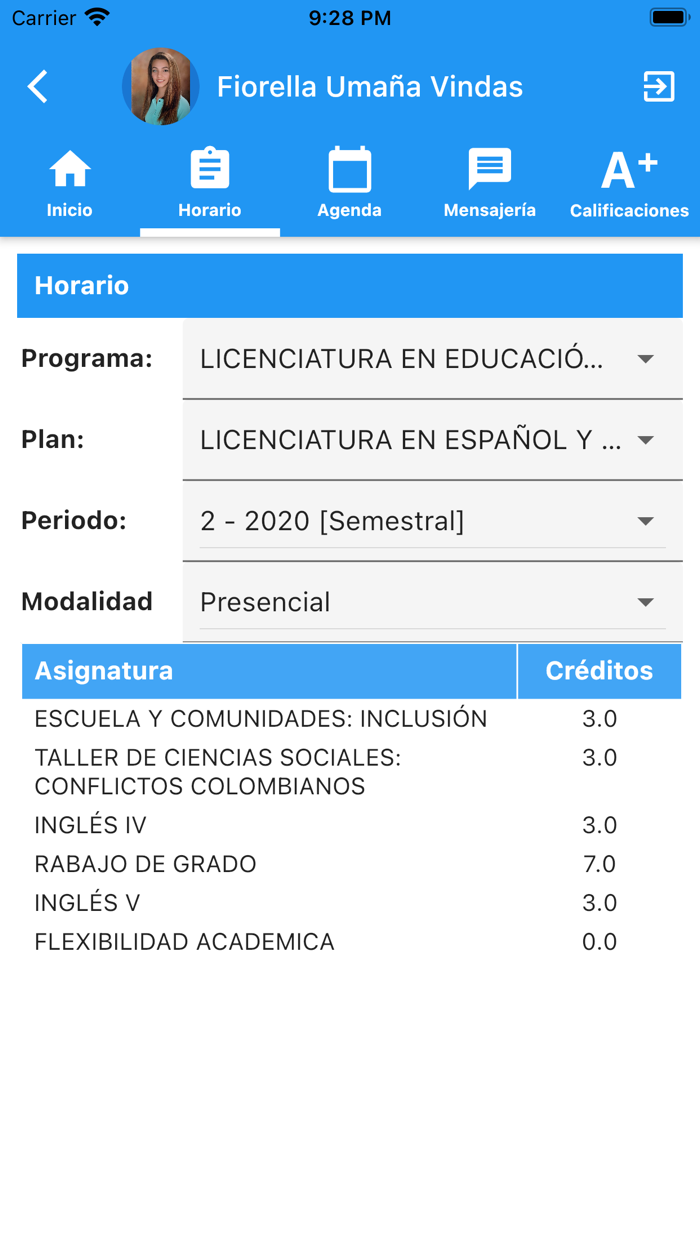Tap the back arrow icon
The height and width of the screenshot is (1244, 700).
[x=38, y=87]
